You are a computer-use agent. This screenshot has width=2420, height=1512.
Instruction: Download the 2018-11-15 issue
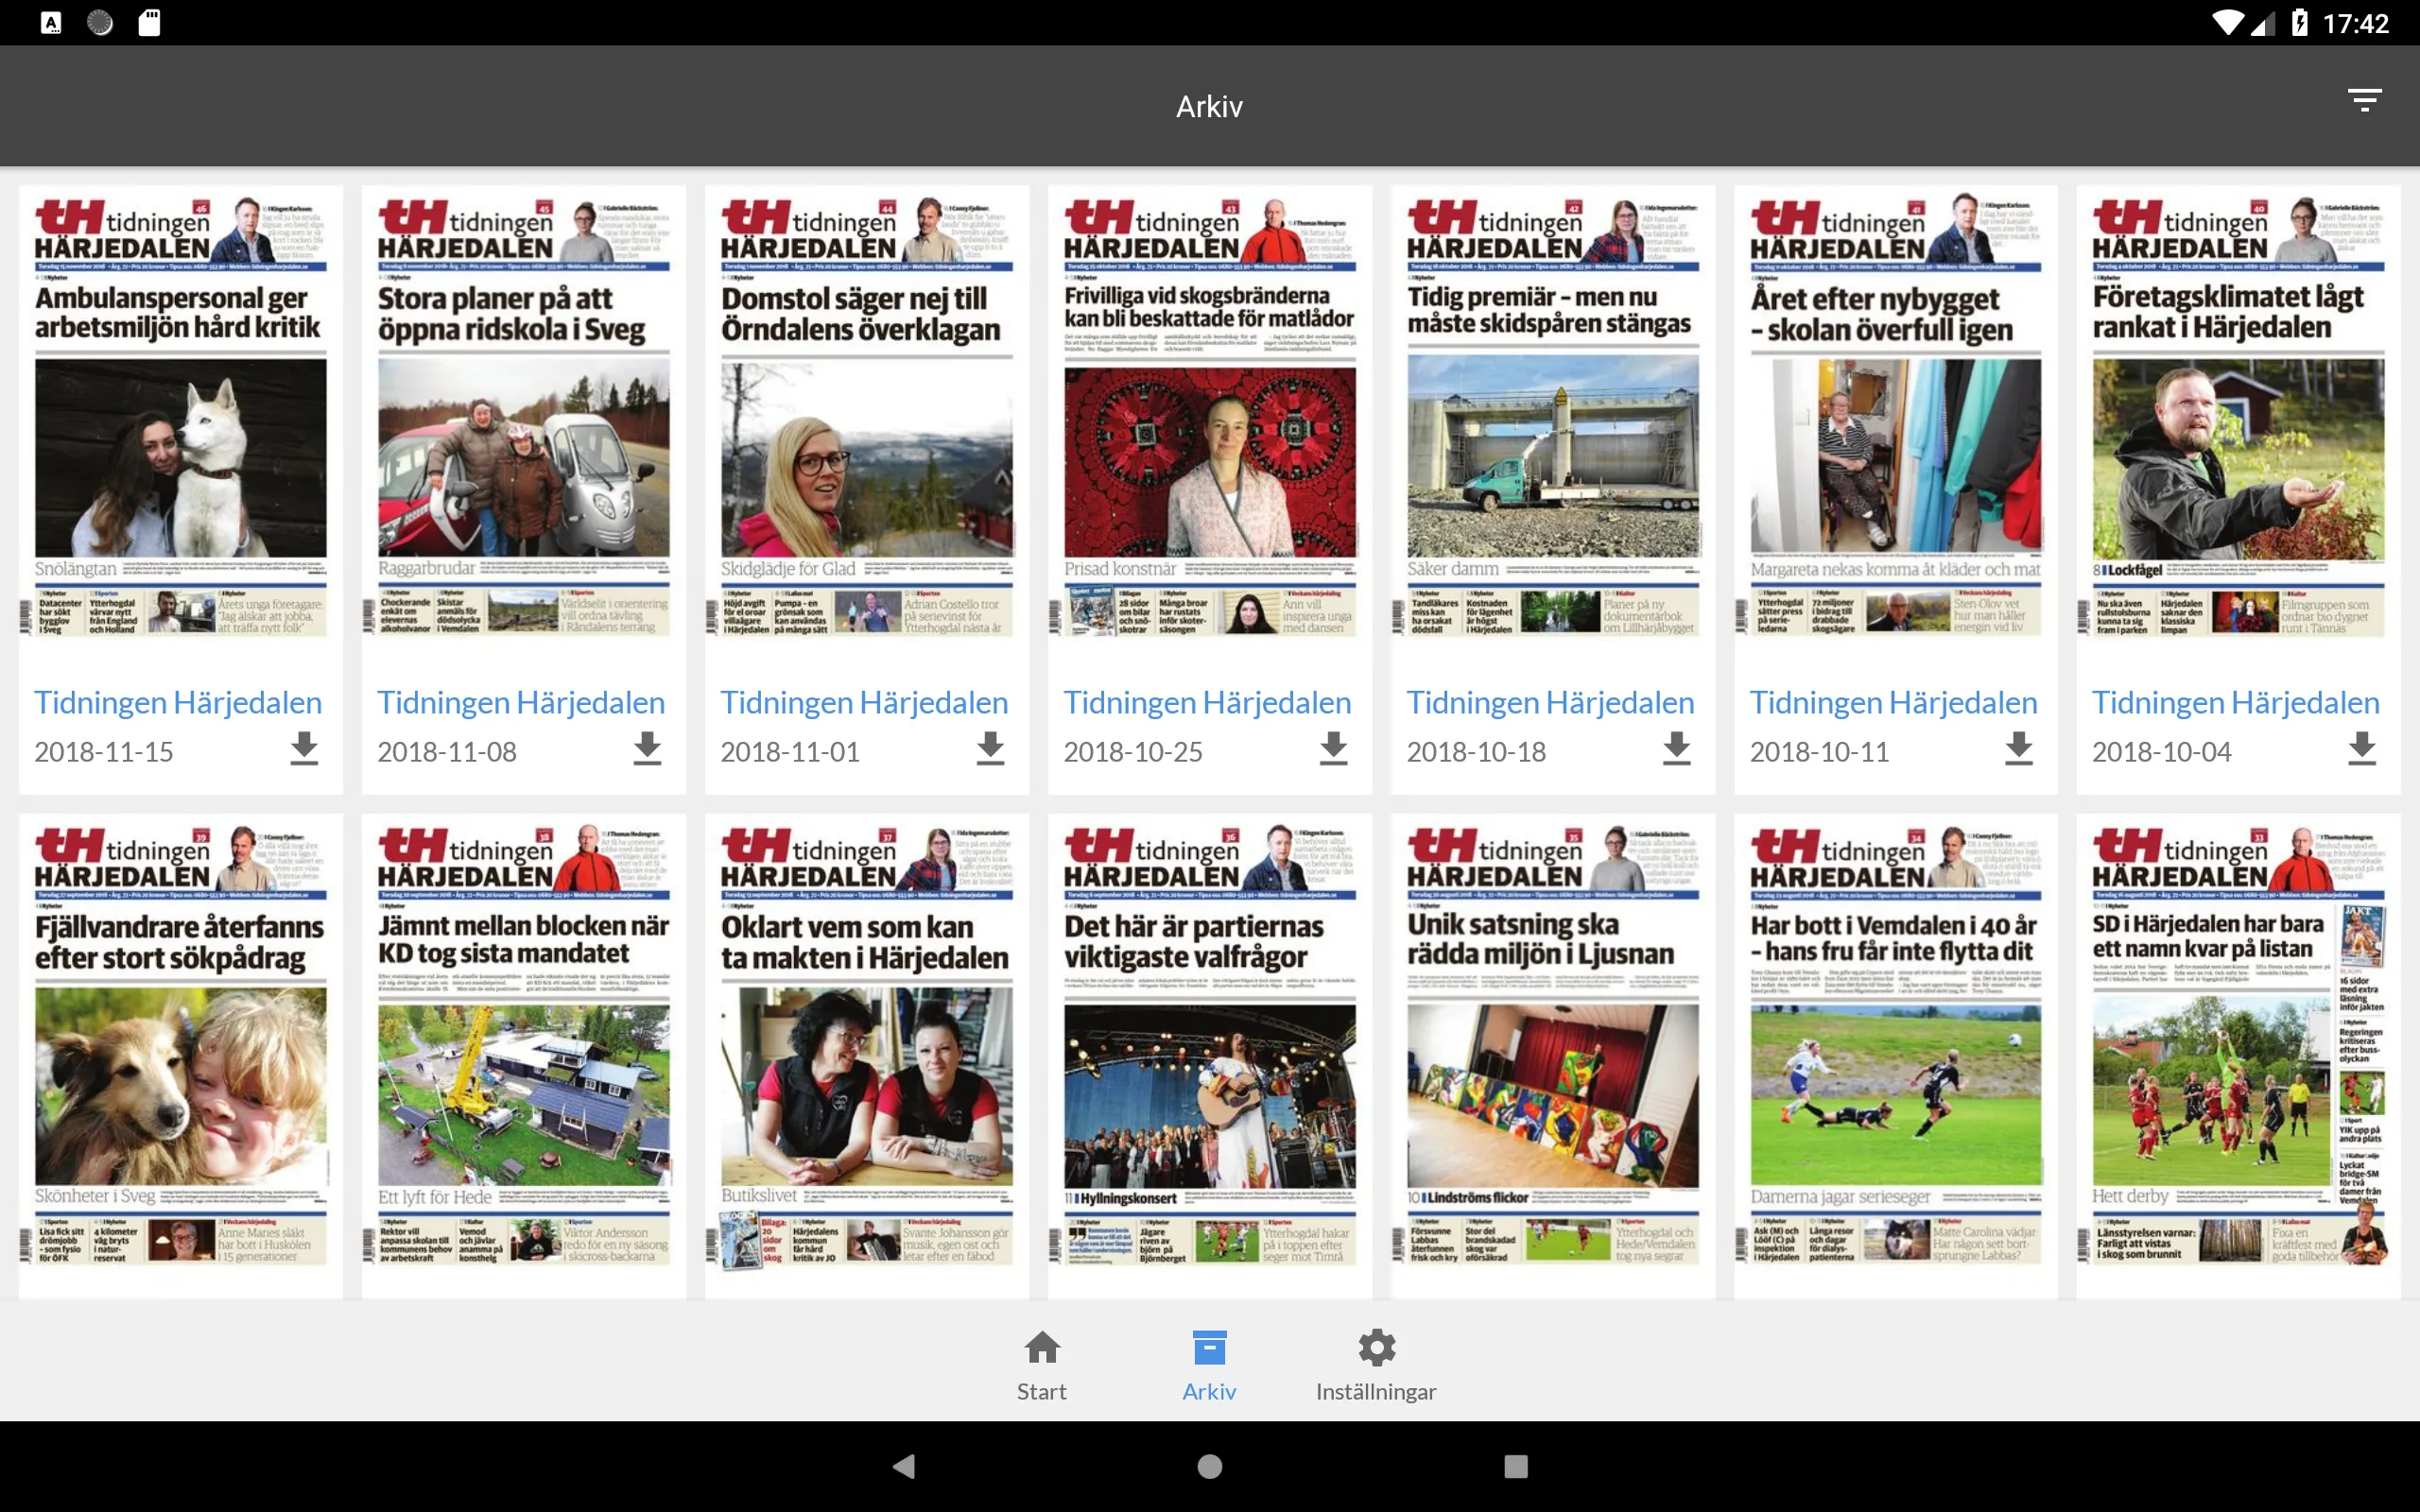pyautogui.click(x=304, y=748)
